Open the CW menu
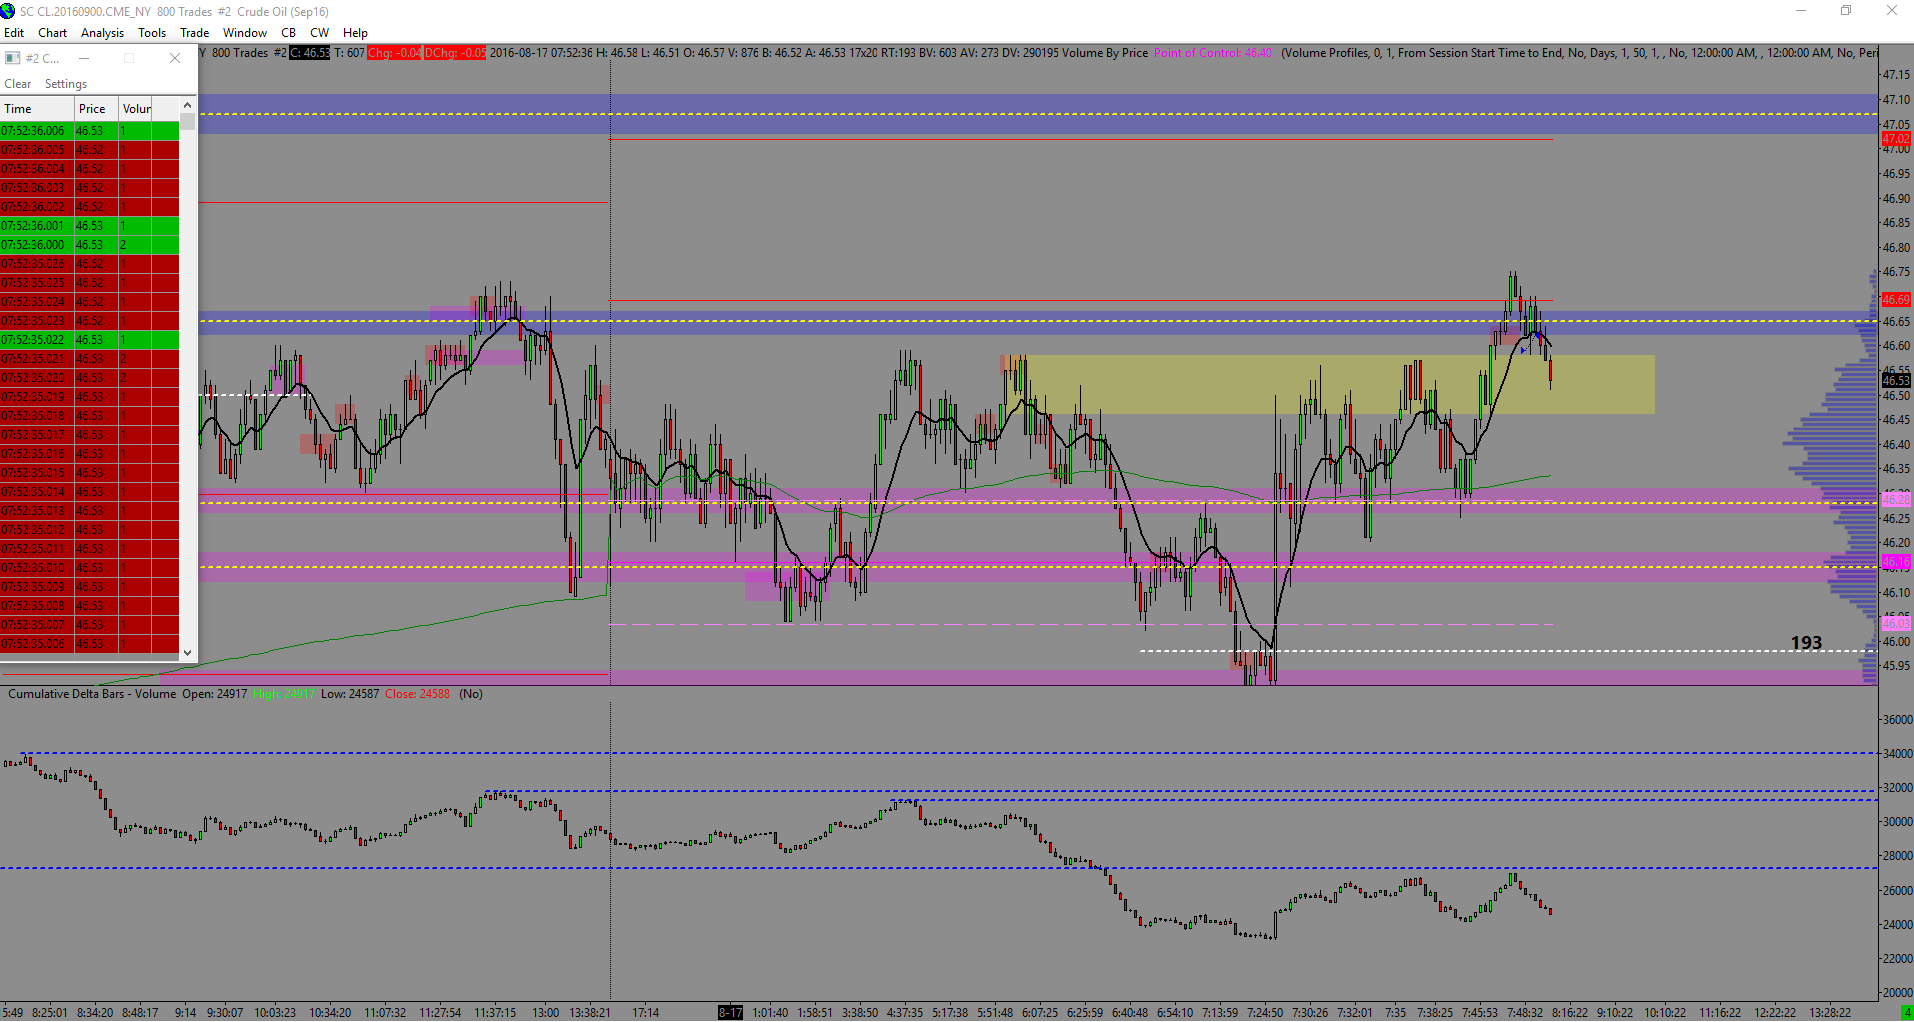This screenshot has height=1022, width=1914. tap(319, 33)
